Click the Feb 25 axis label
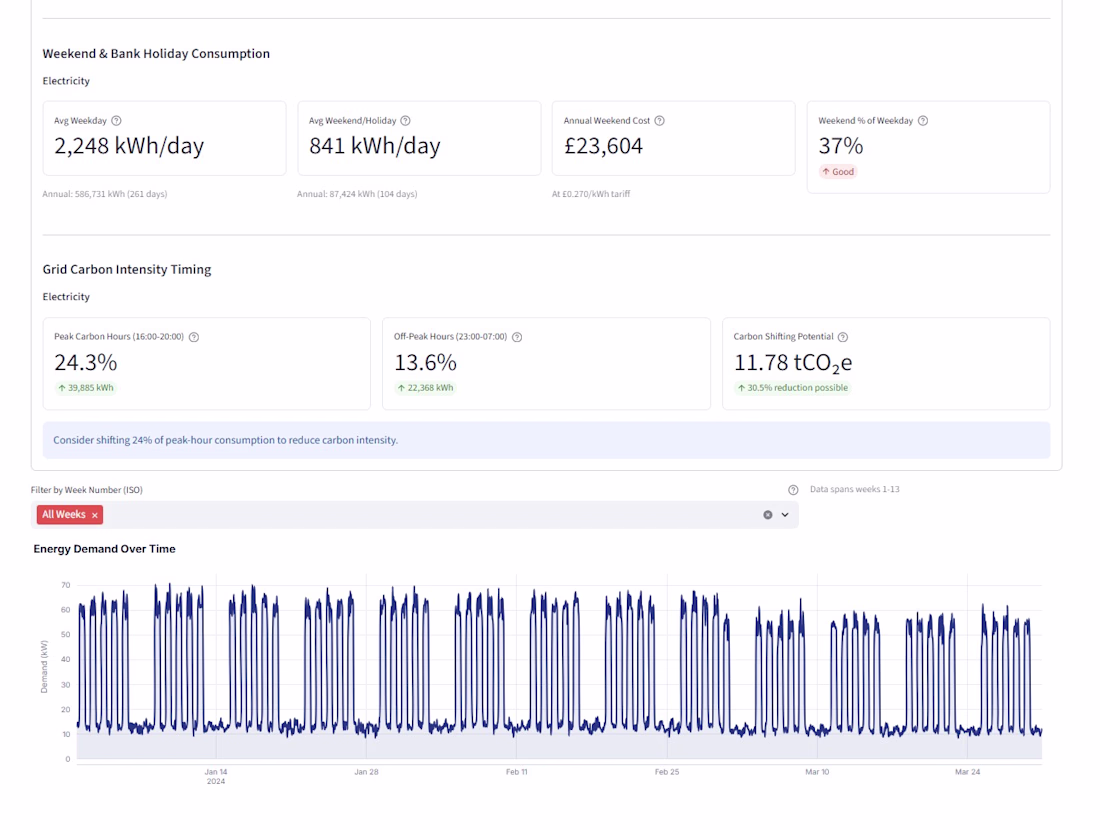 tap(666, 772)
